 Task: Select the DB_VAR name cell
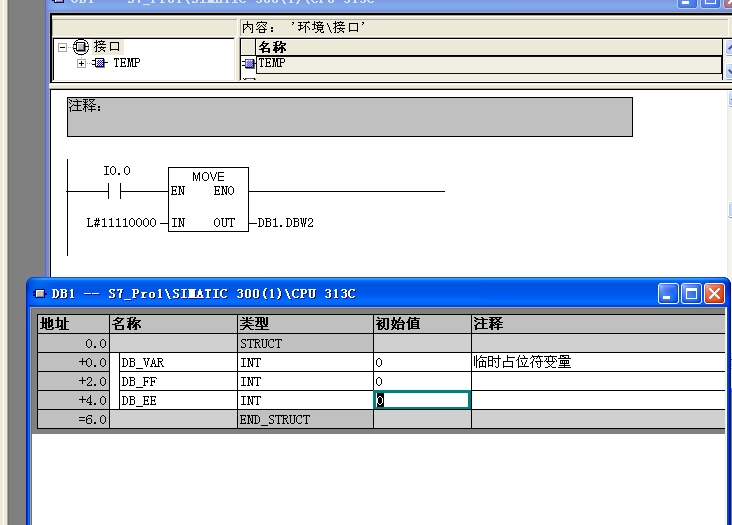176,362
